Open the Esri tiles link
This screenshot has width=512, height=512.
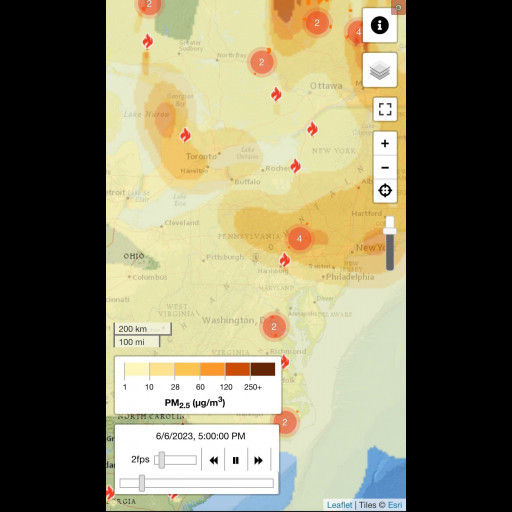coord(395,505)
